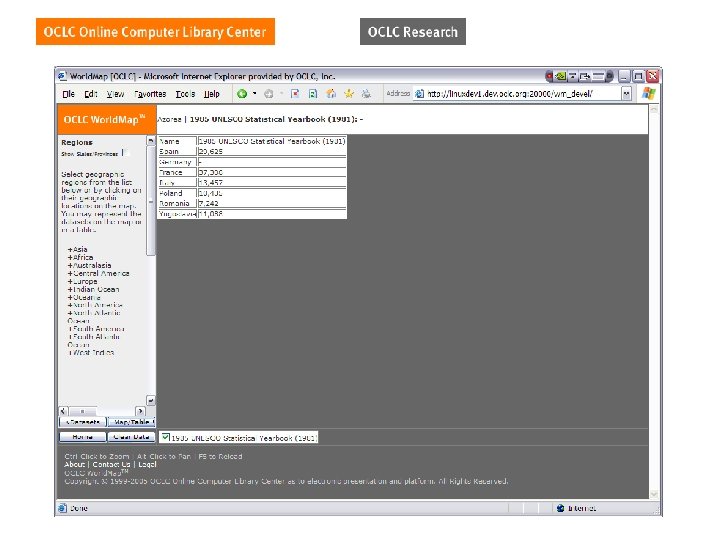
Task: Open the Back button history dropdown arrow
Action: (254, 93)
